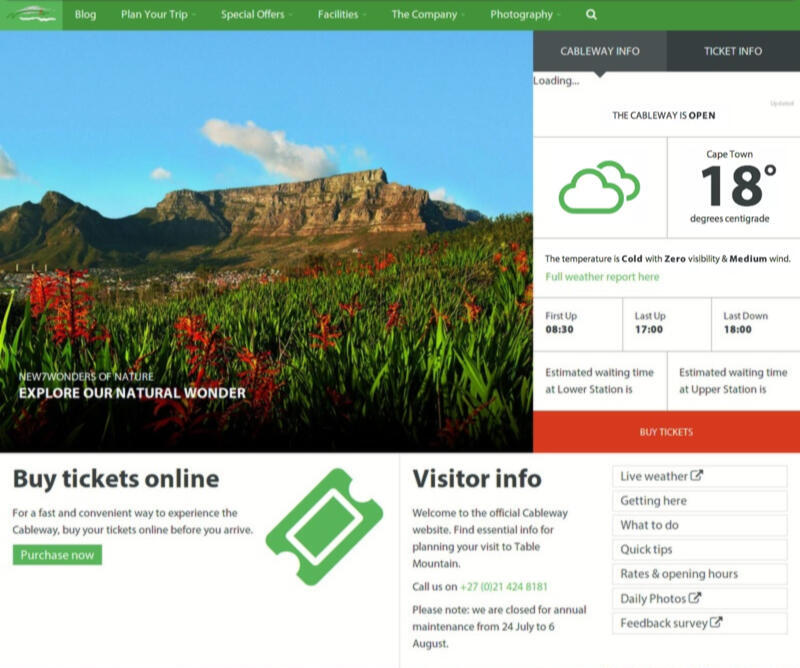800x668 pixels.
Task: Click the Cableway logo in header
Action: point(31,14)
